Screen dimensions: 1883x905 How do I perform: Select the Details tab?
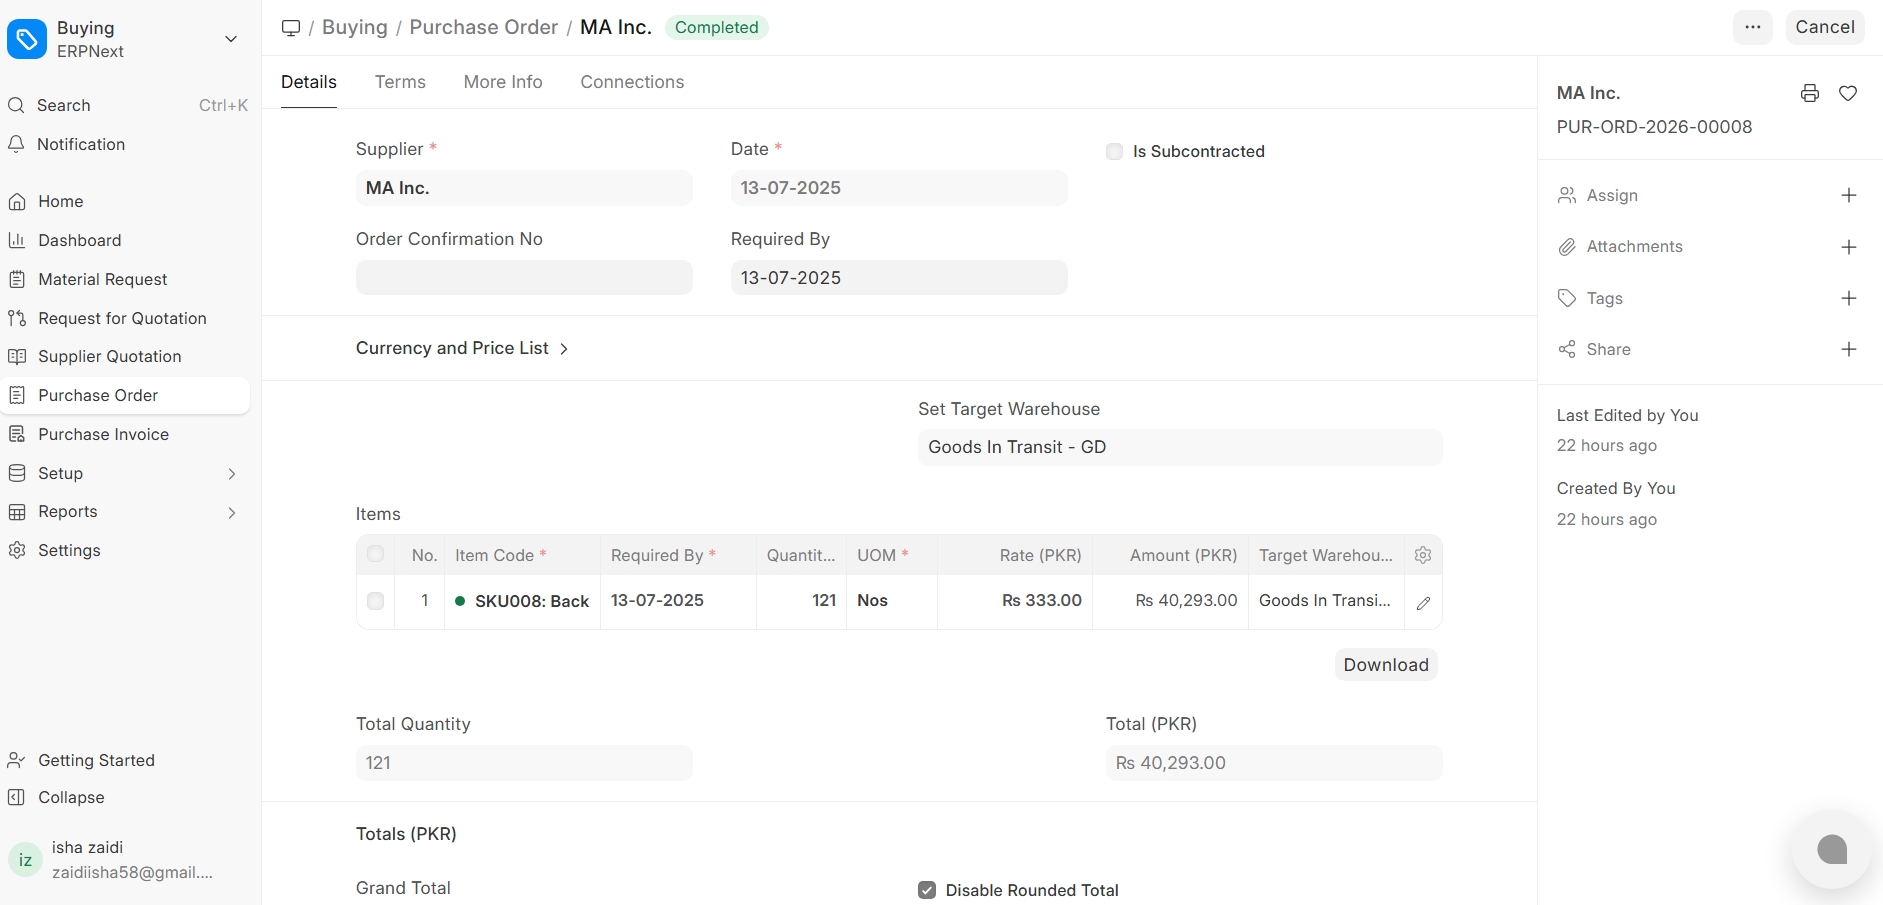[309, 82]
